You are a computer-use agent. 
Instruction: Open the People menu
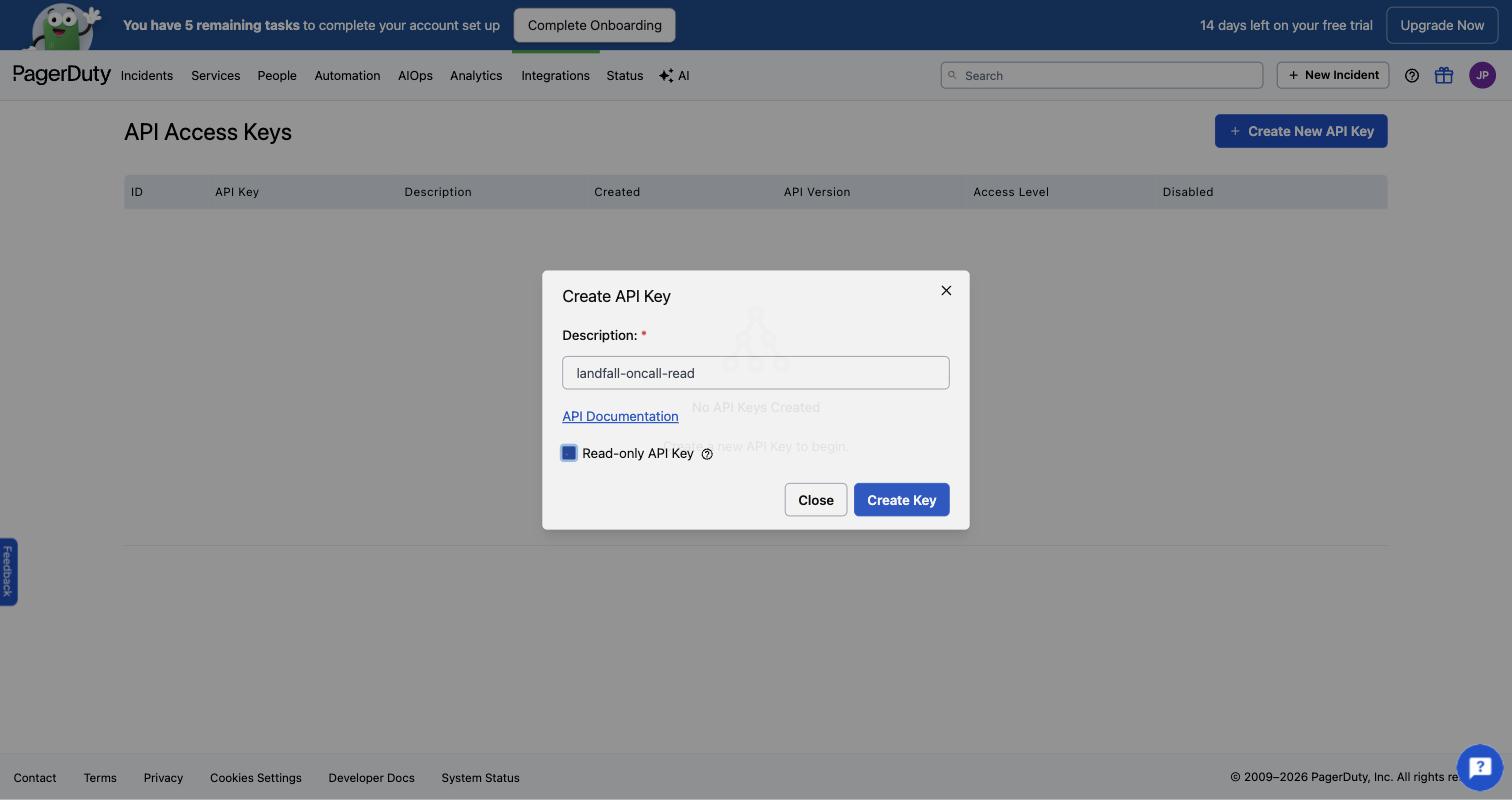pos(277,76)
